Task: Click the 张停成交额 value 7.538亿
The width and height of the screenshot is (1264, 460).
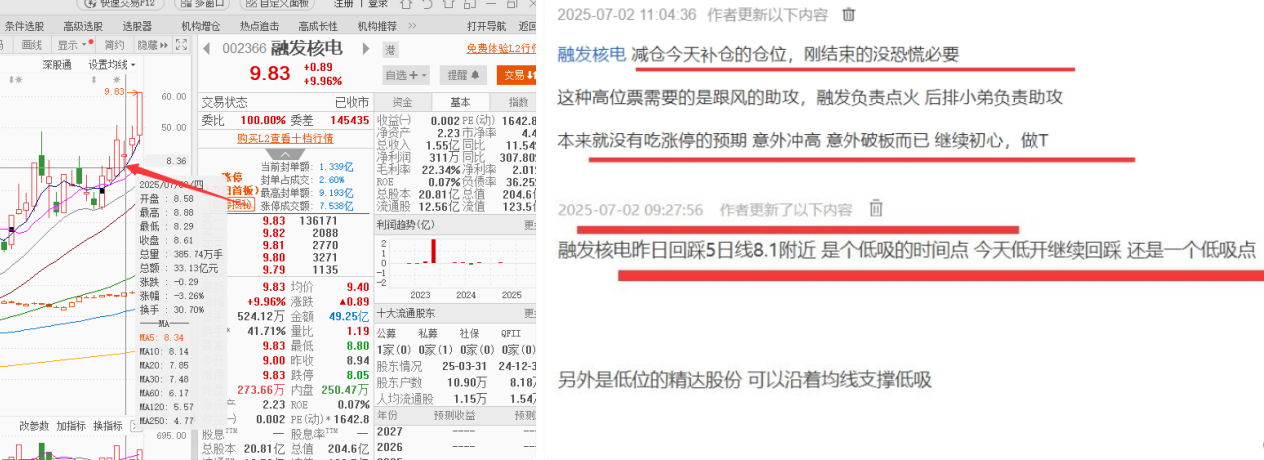Action: [x=335, y=204]
